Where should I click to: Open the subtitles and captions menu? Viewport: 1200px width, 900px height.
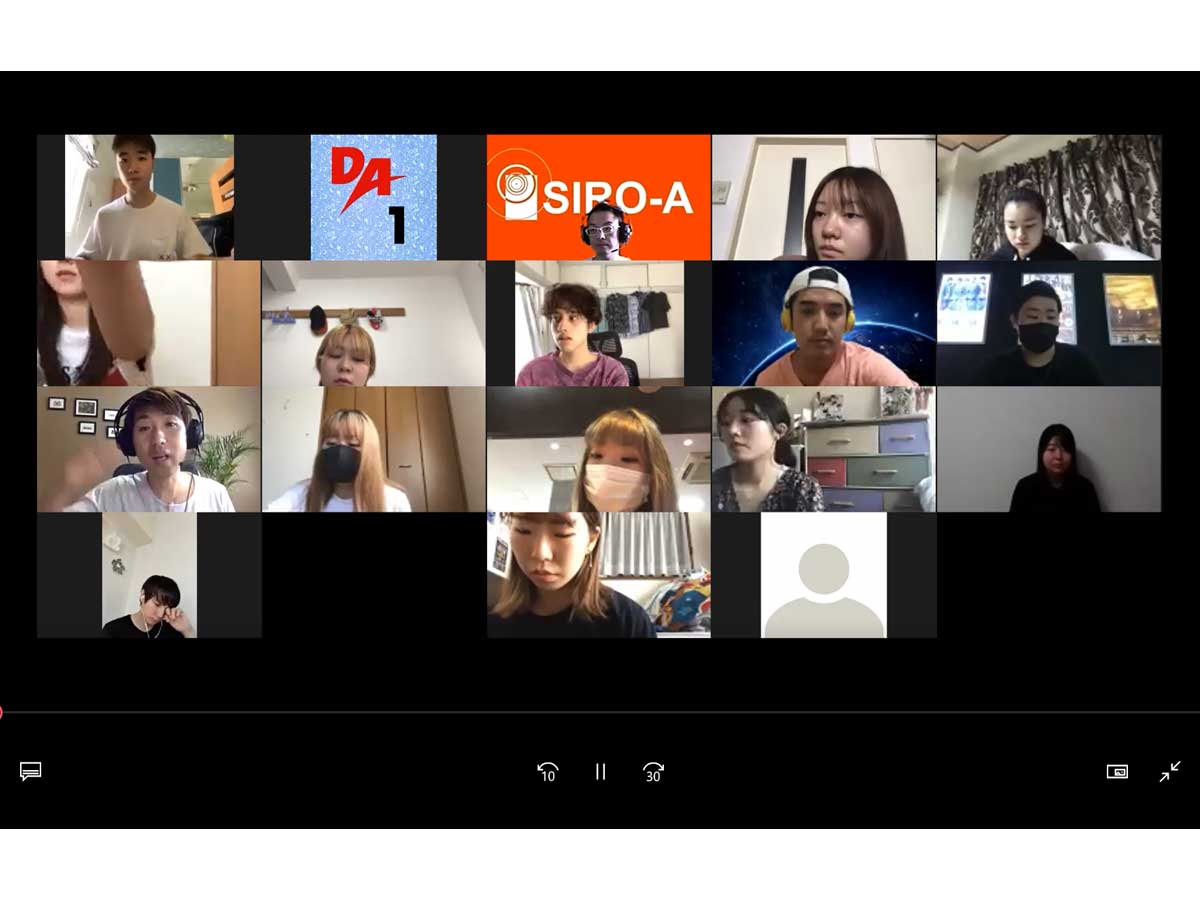coord(31,771)
